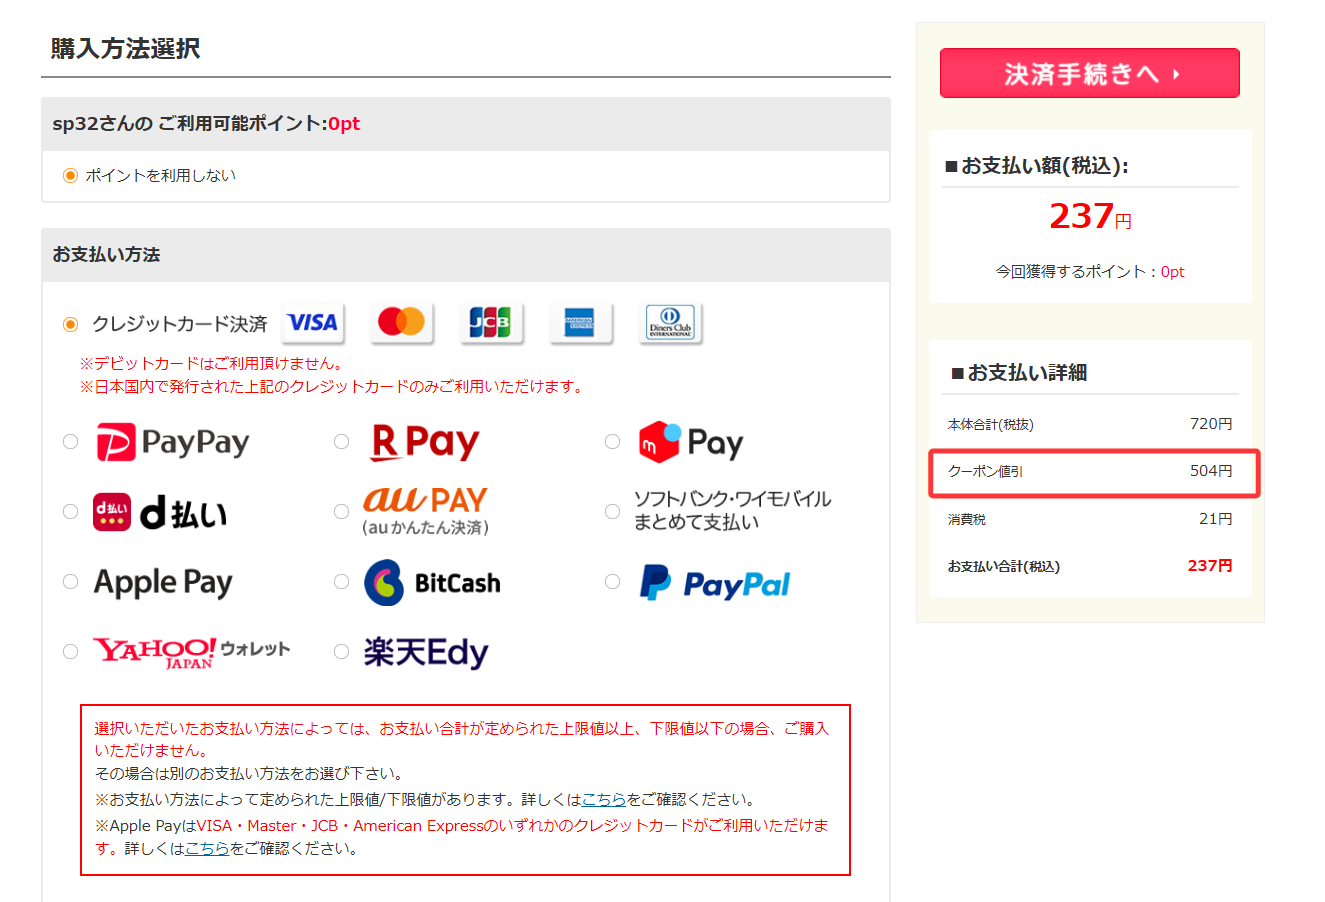Click the 消費税 label

967,520
